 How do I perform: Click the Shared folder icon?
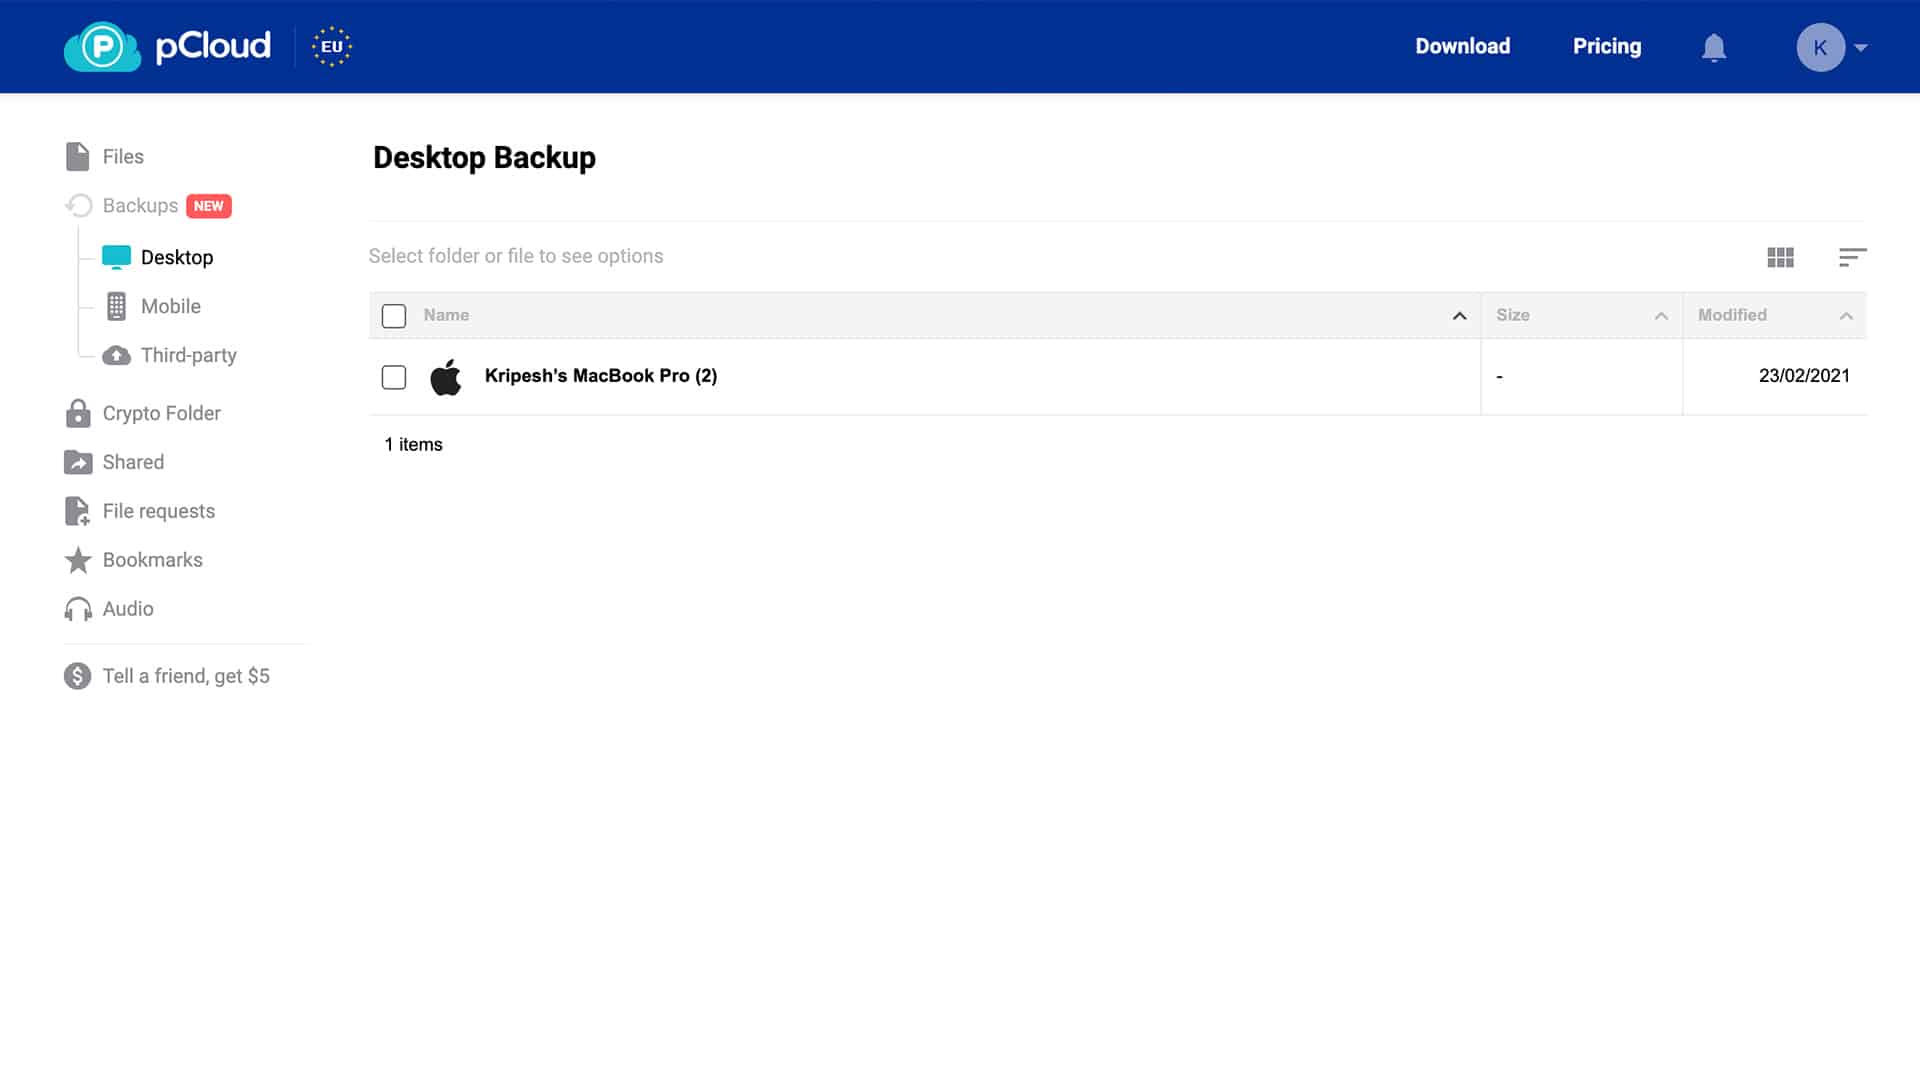pyautogui.click(x=78, y=462)
